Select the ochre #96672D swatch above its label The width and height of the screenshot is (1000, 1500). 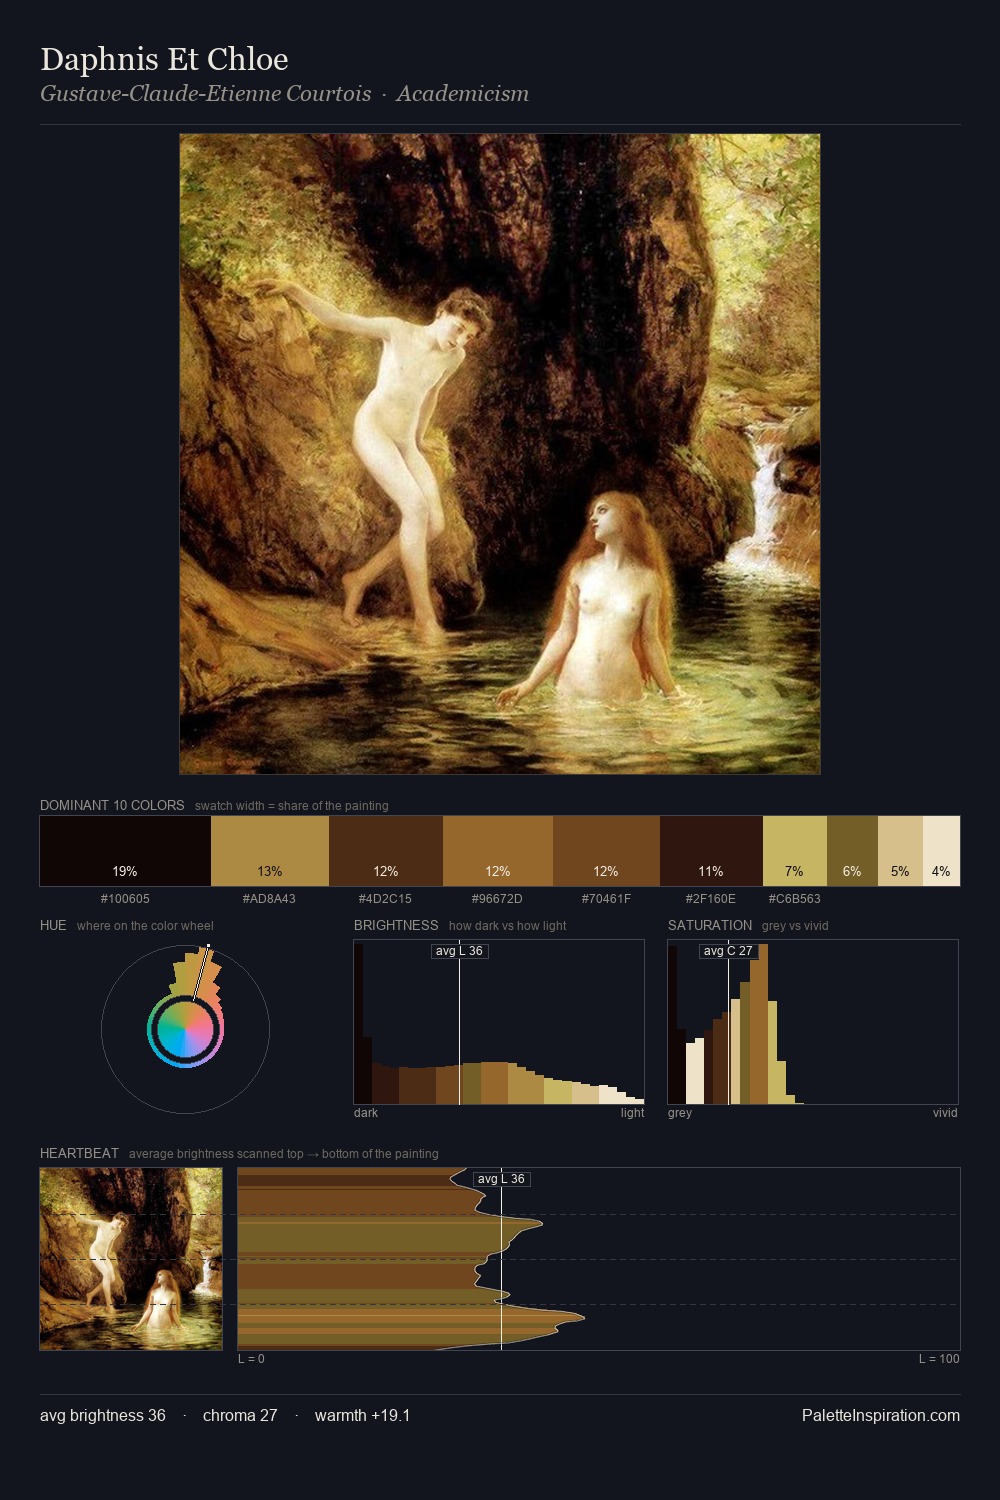point(498,851)
